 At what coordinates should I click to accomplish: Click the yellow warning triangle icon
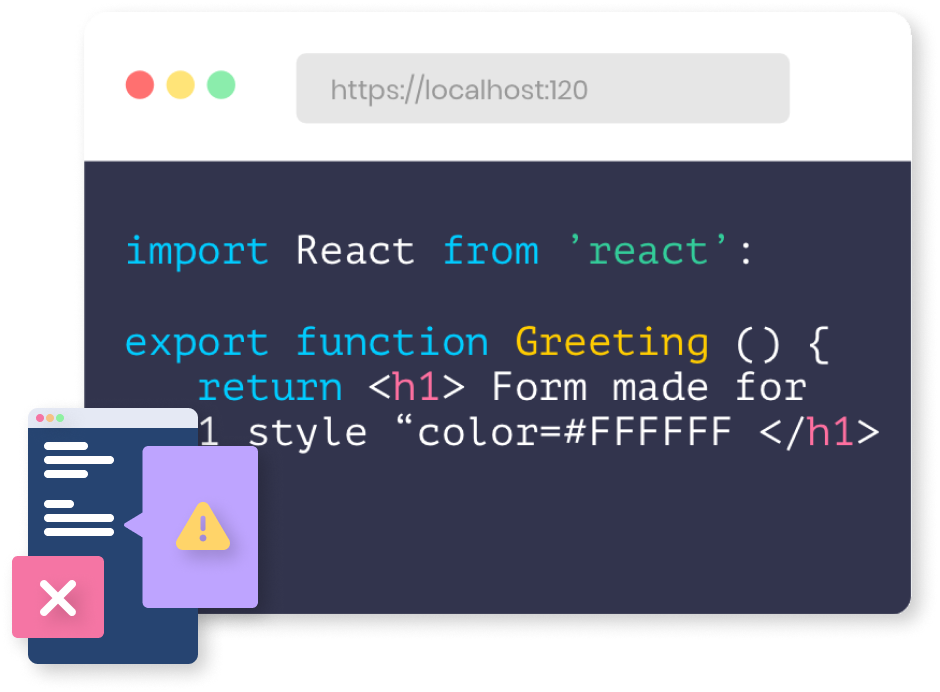click(203, 526)
